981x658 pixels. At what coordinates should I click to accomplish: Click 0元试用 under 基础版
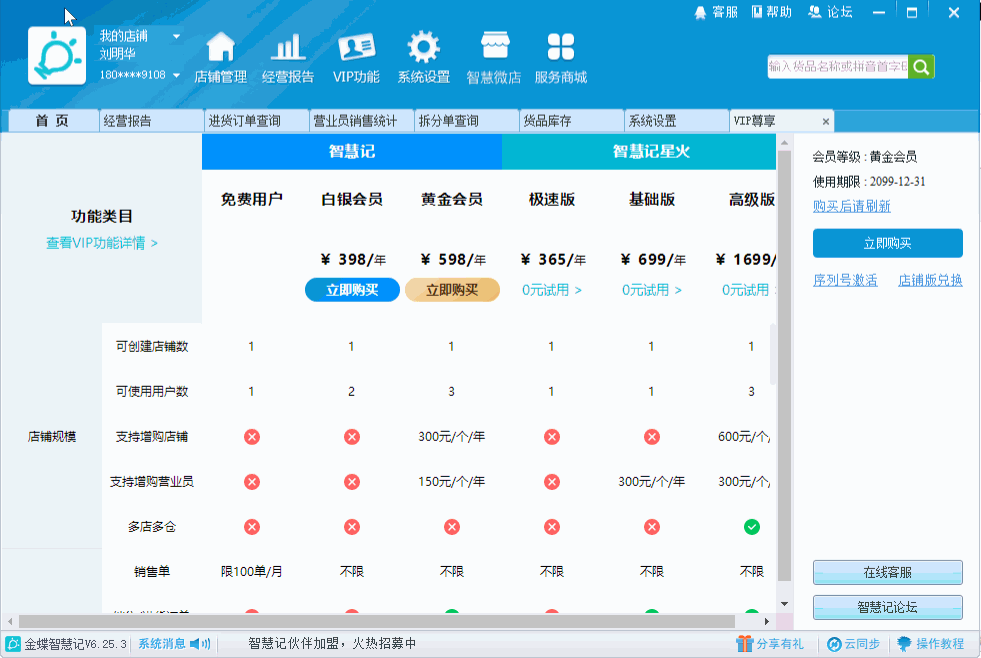tap(652, 290)
